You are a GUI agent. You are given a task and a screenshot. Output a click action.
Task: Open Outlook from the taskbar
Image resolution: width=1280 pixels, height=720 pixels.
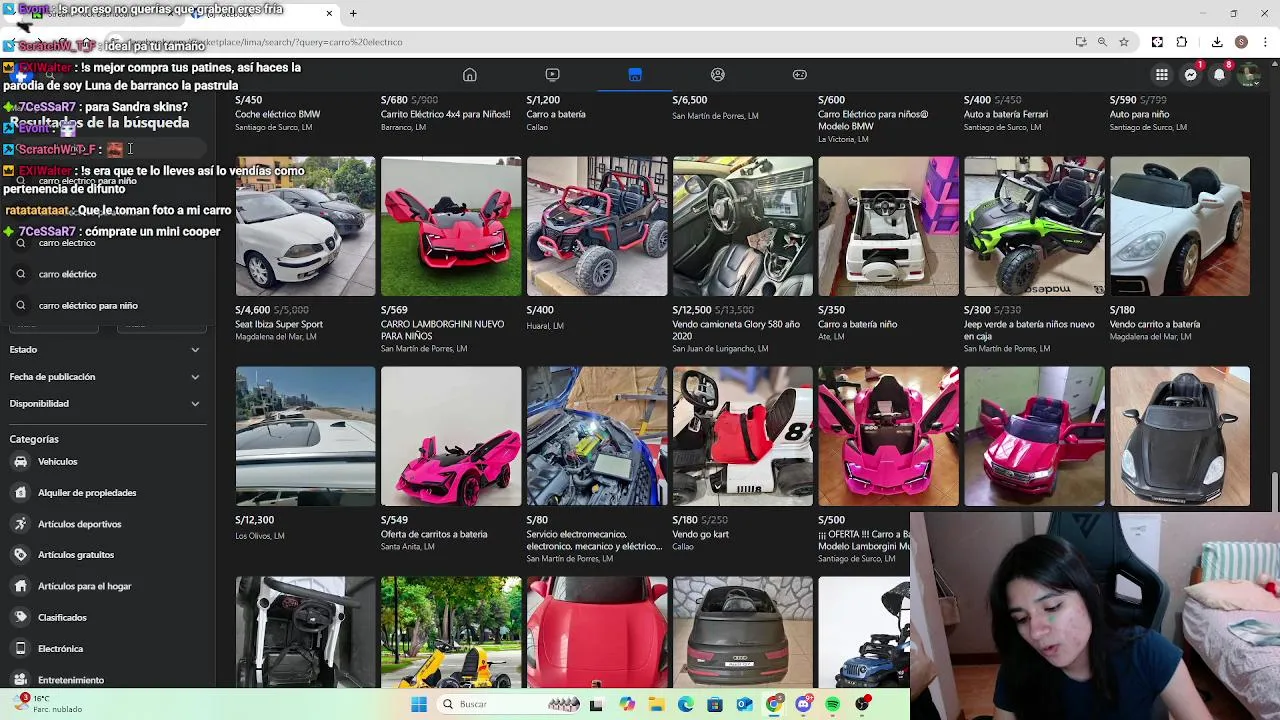point(744,704)
